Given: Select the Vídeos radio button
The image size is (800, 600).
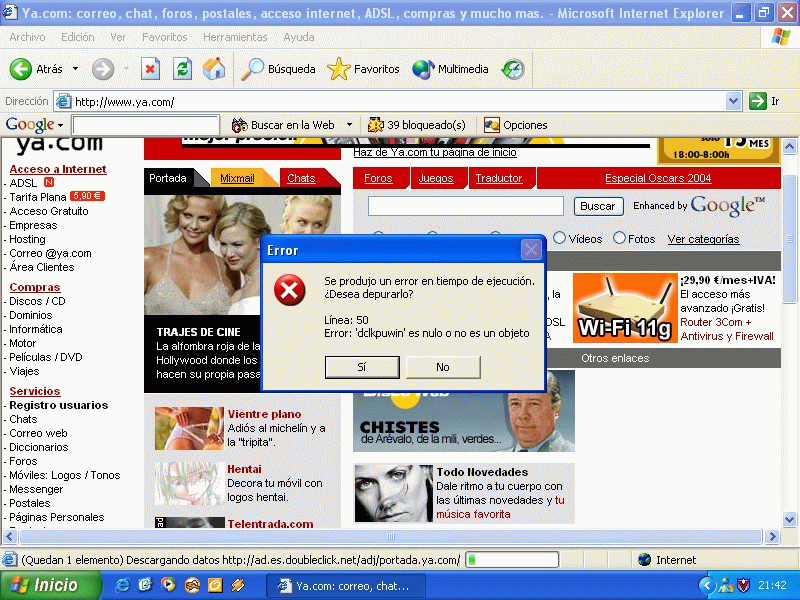Looking at the screenshot, I should click(560, 238).
